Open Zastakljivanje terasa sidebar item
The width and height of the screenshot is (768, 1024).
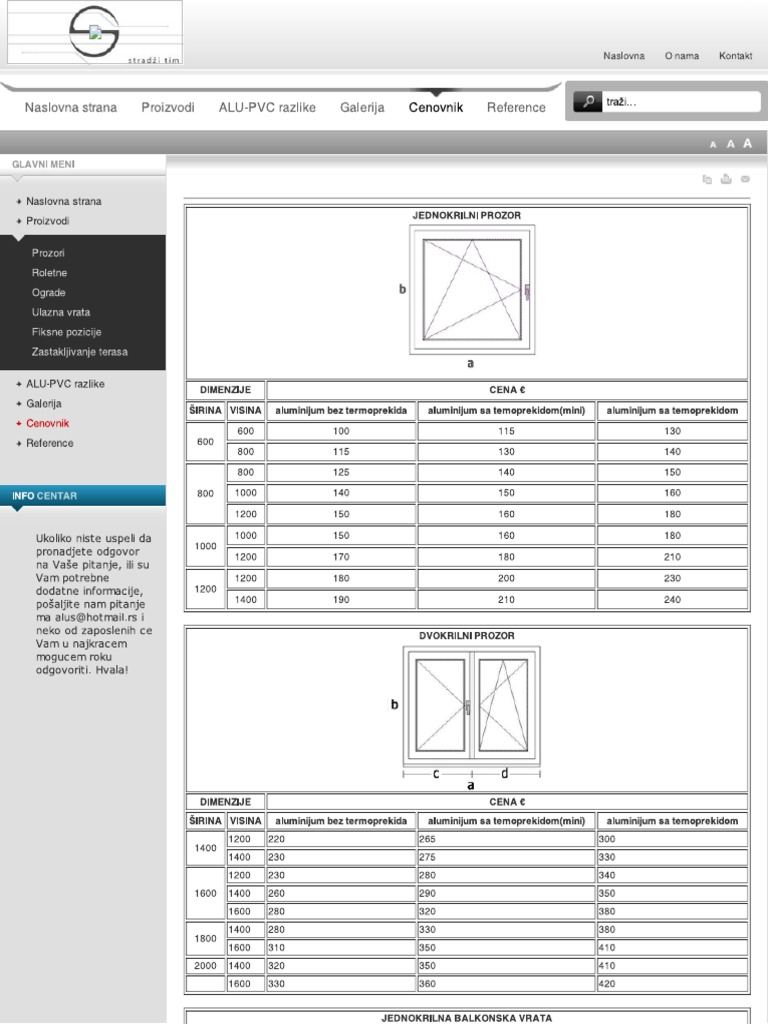point(80,352)
